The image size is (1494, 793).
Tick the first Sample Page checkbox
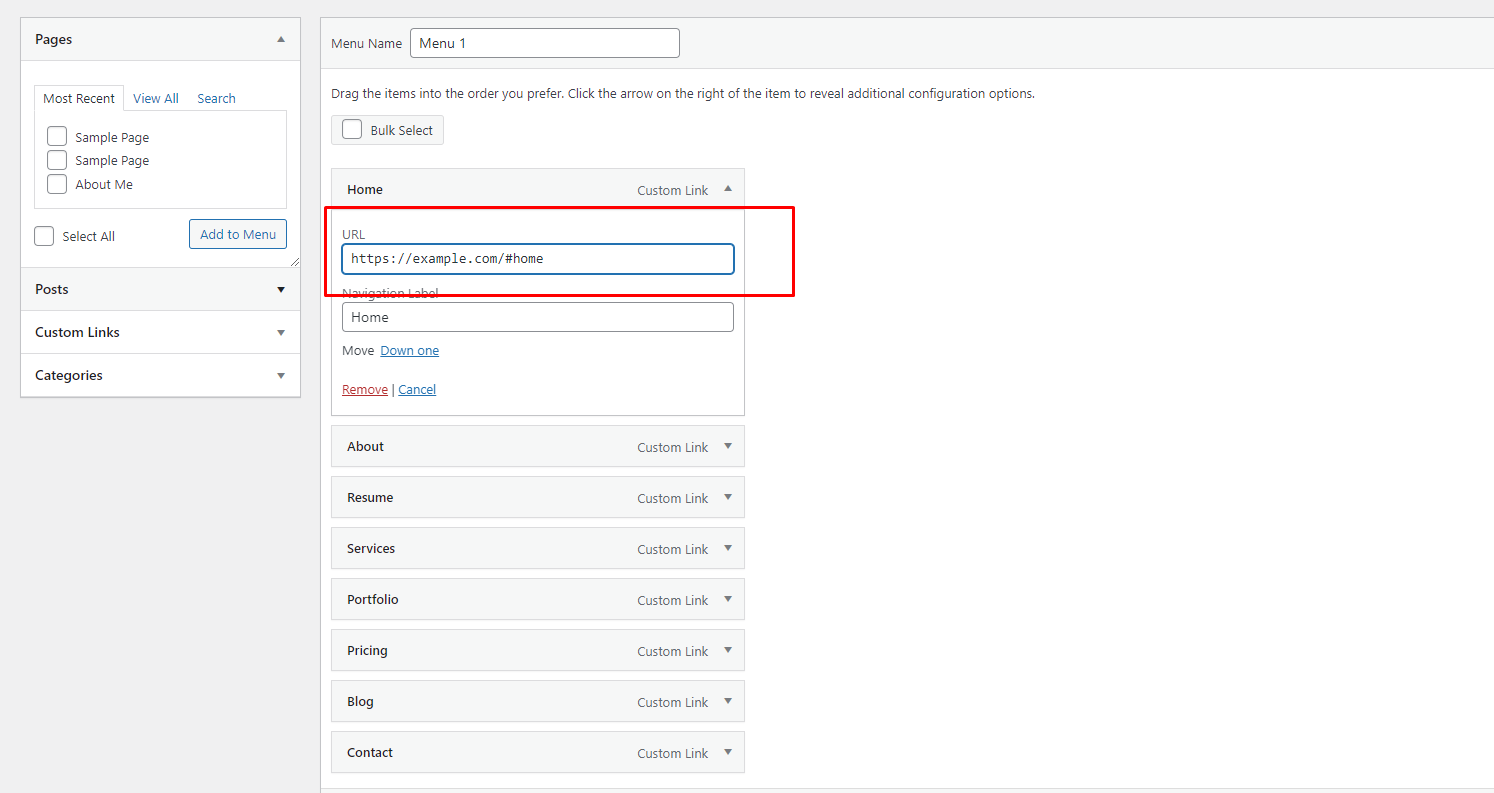(x=57, y=137)
